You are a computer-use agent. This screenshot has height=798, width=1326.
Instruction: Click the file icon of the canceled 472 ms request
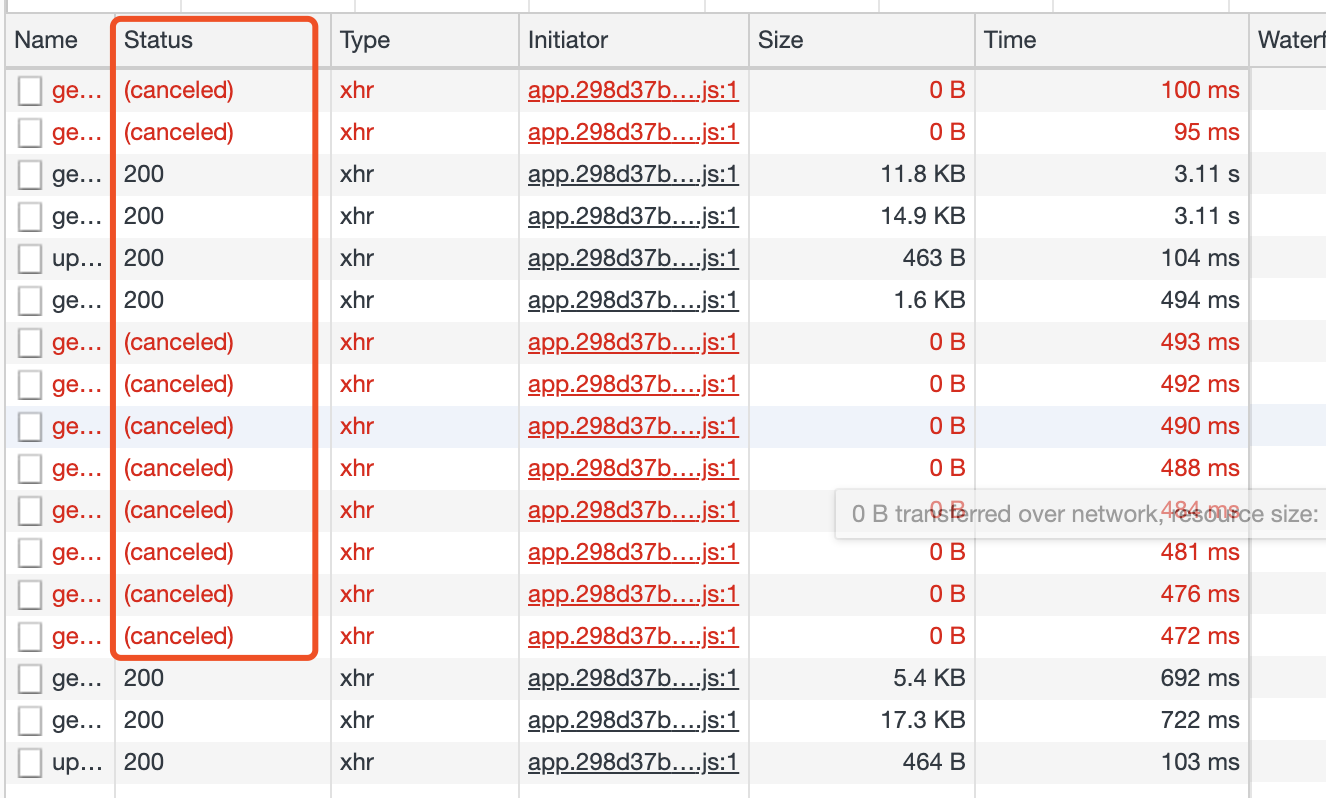point(31,637)
